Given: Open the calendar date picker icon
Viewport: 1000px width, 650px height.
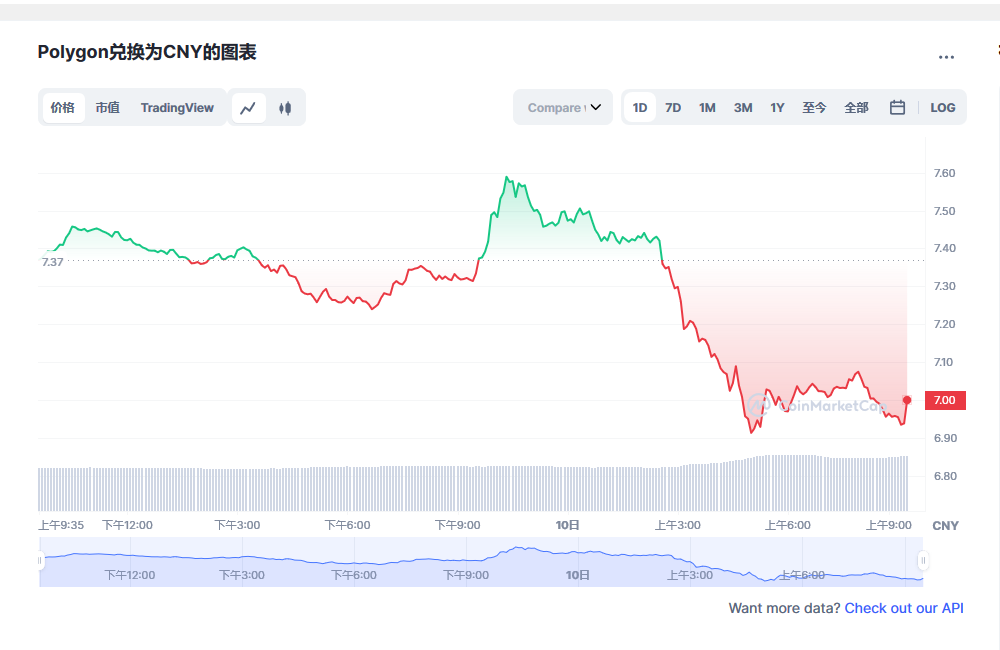Looking at the screenshot, I should (897, 108).
